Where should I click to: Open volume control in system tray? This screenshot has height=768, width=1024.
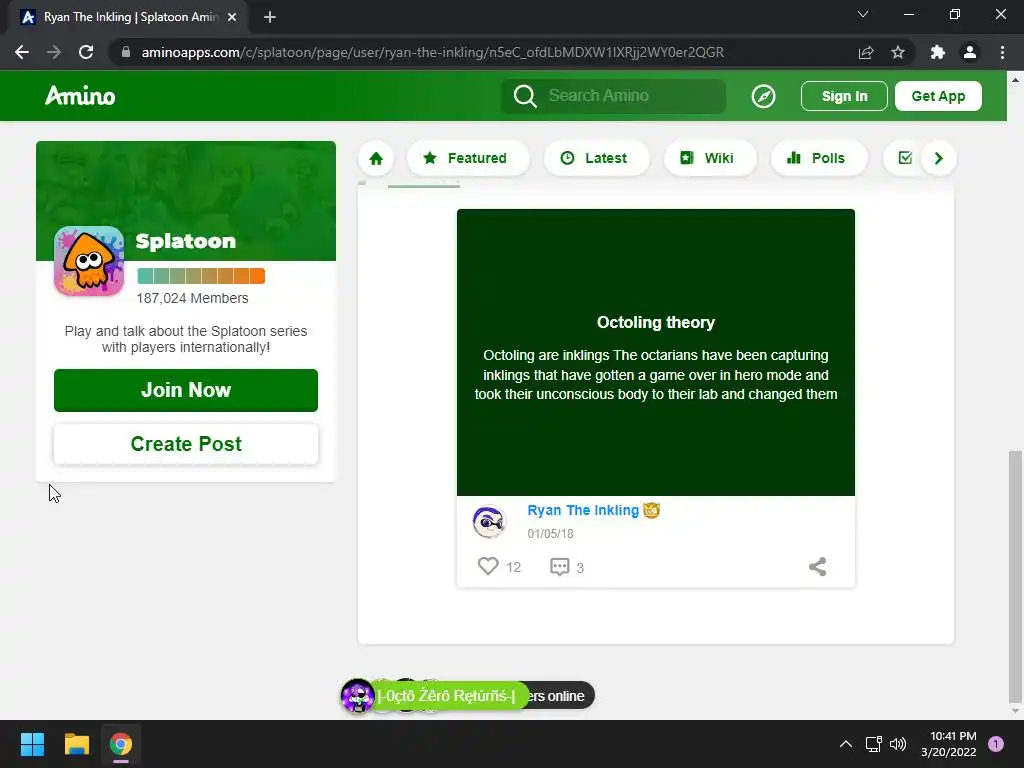[898, 744]
